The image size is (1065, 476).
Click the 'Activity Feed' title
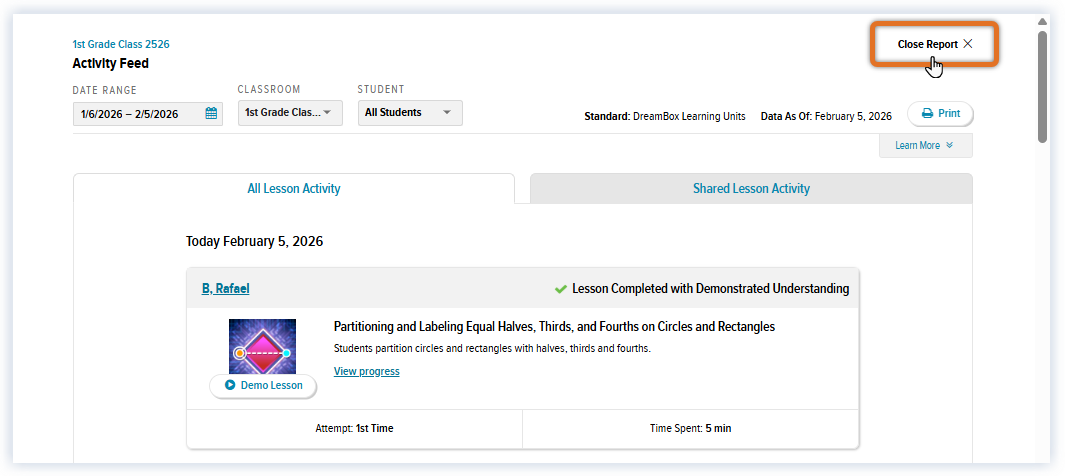tap(111, 64)
